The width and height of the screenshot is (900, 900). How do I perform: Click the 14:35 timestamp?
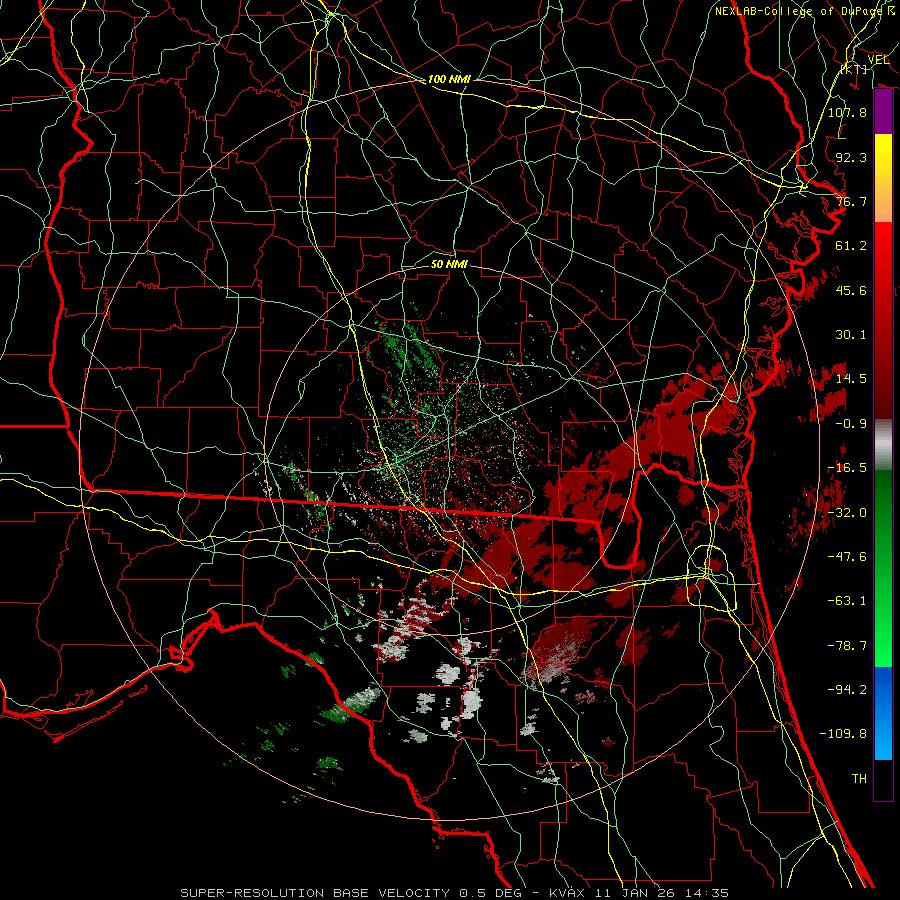click(x=706, y=893)
